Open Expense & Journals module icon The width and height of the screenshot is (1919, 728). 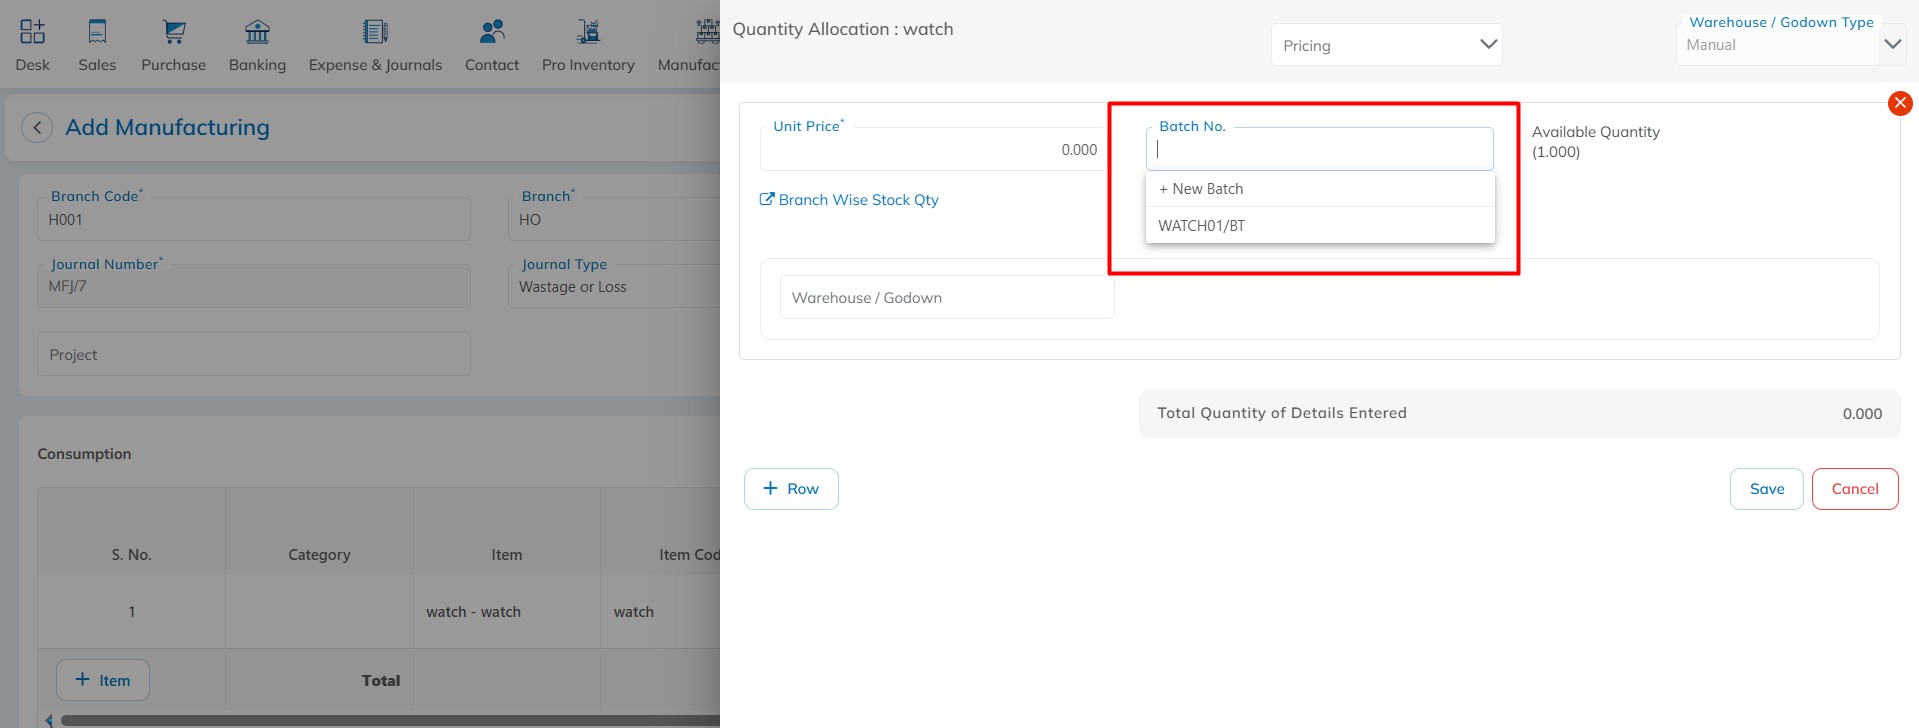[375, 32]
